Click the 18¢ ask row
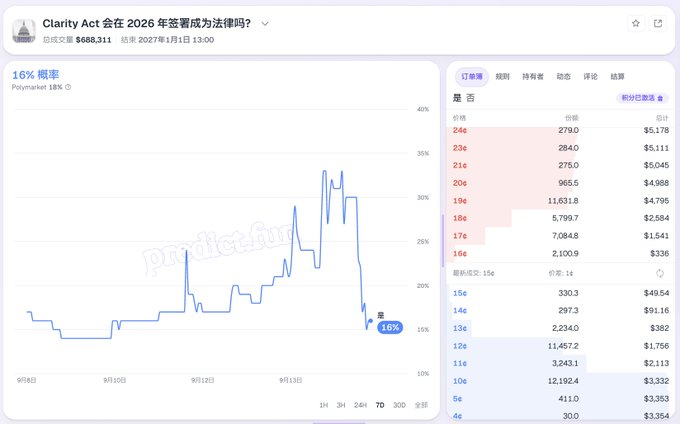Viewport: 680px width, 424px height. [560, 218]
